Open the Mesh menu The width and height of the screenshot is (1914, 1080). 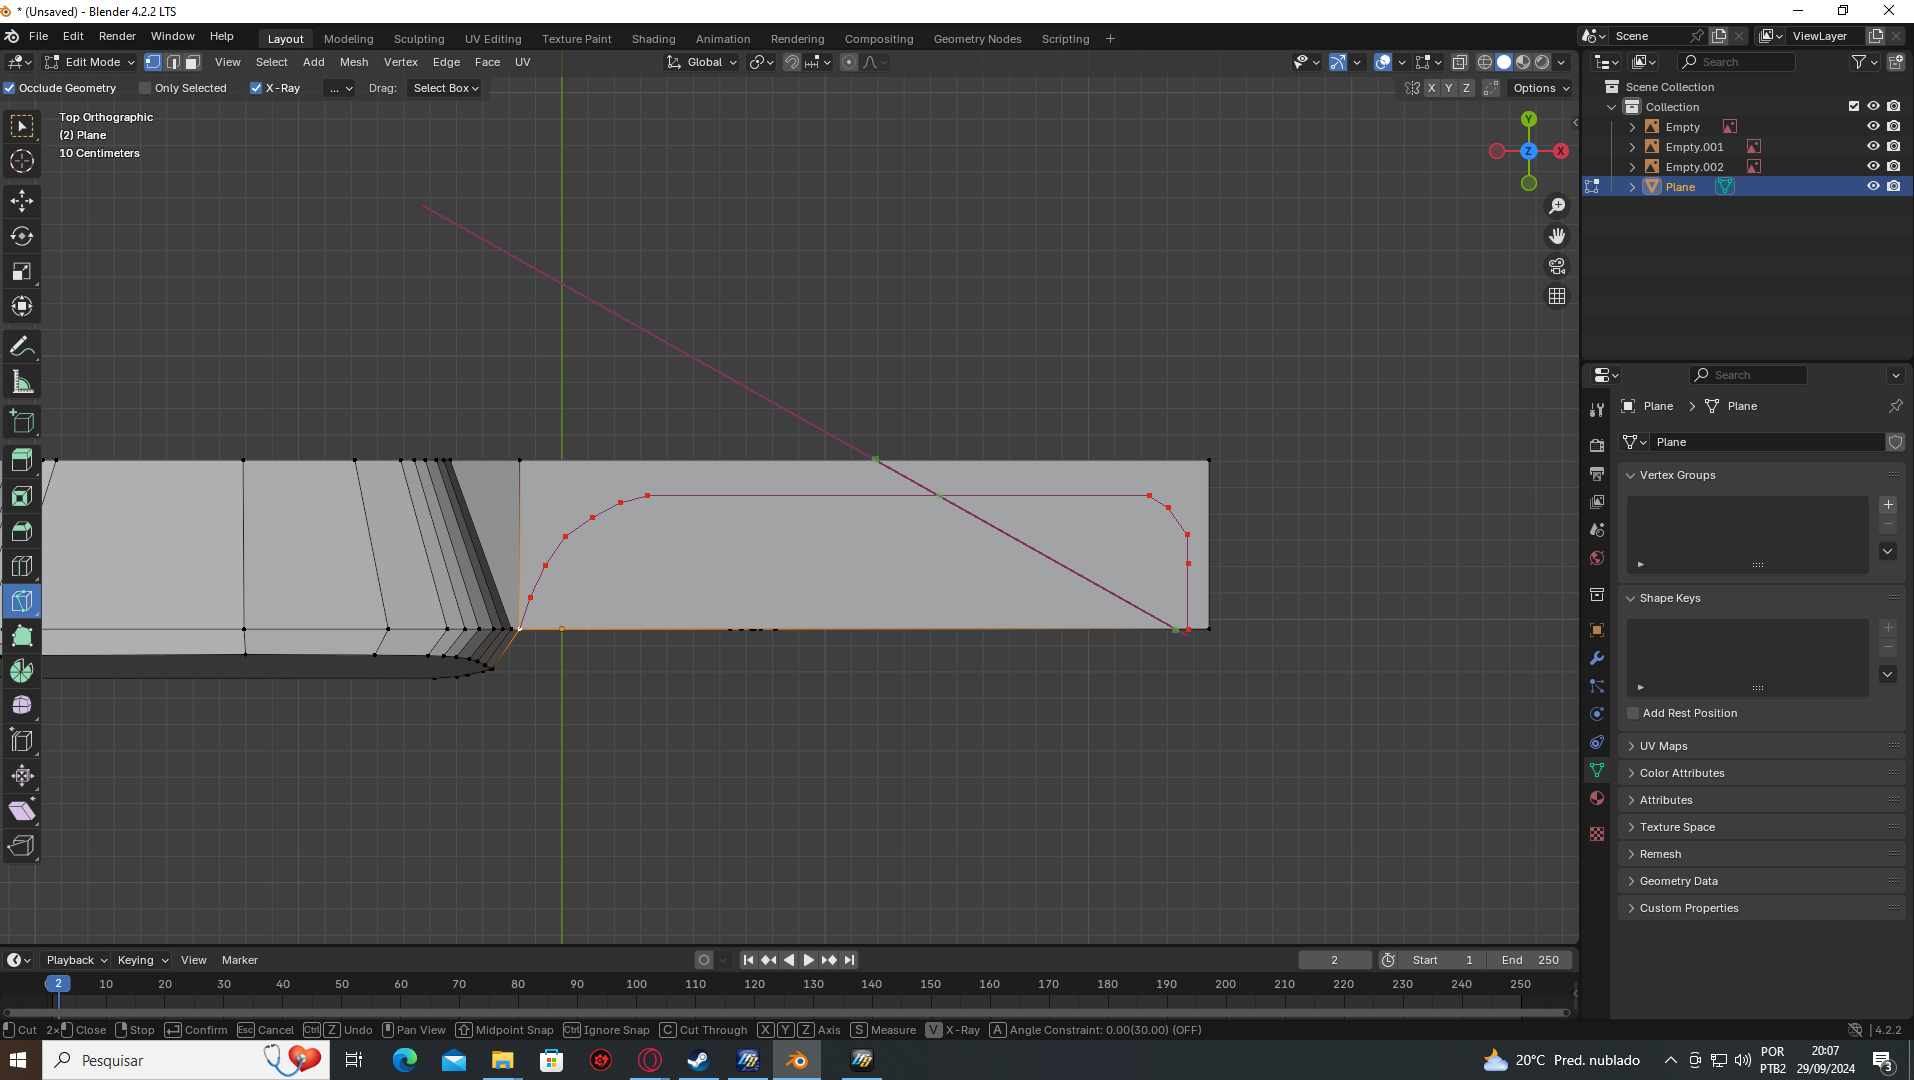pos(354,62)
